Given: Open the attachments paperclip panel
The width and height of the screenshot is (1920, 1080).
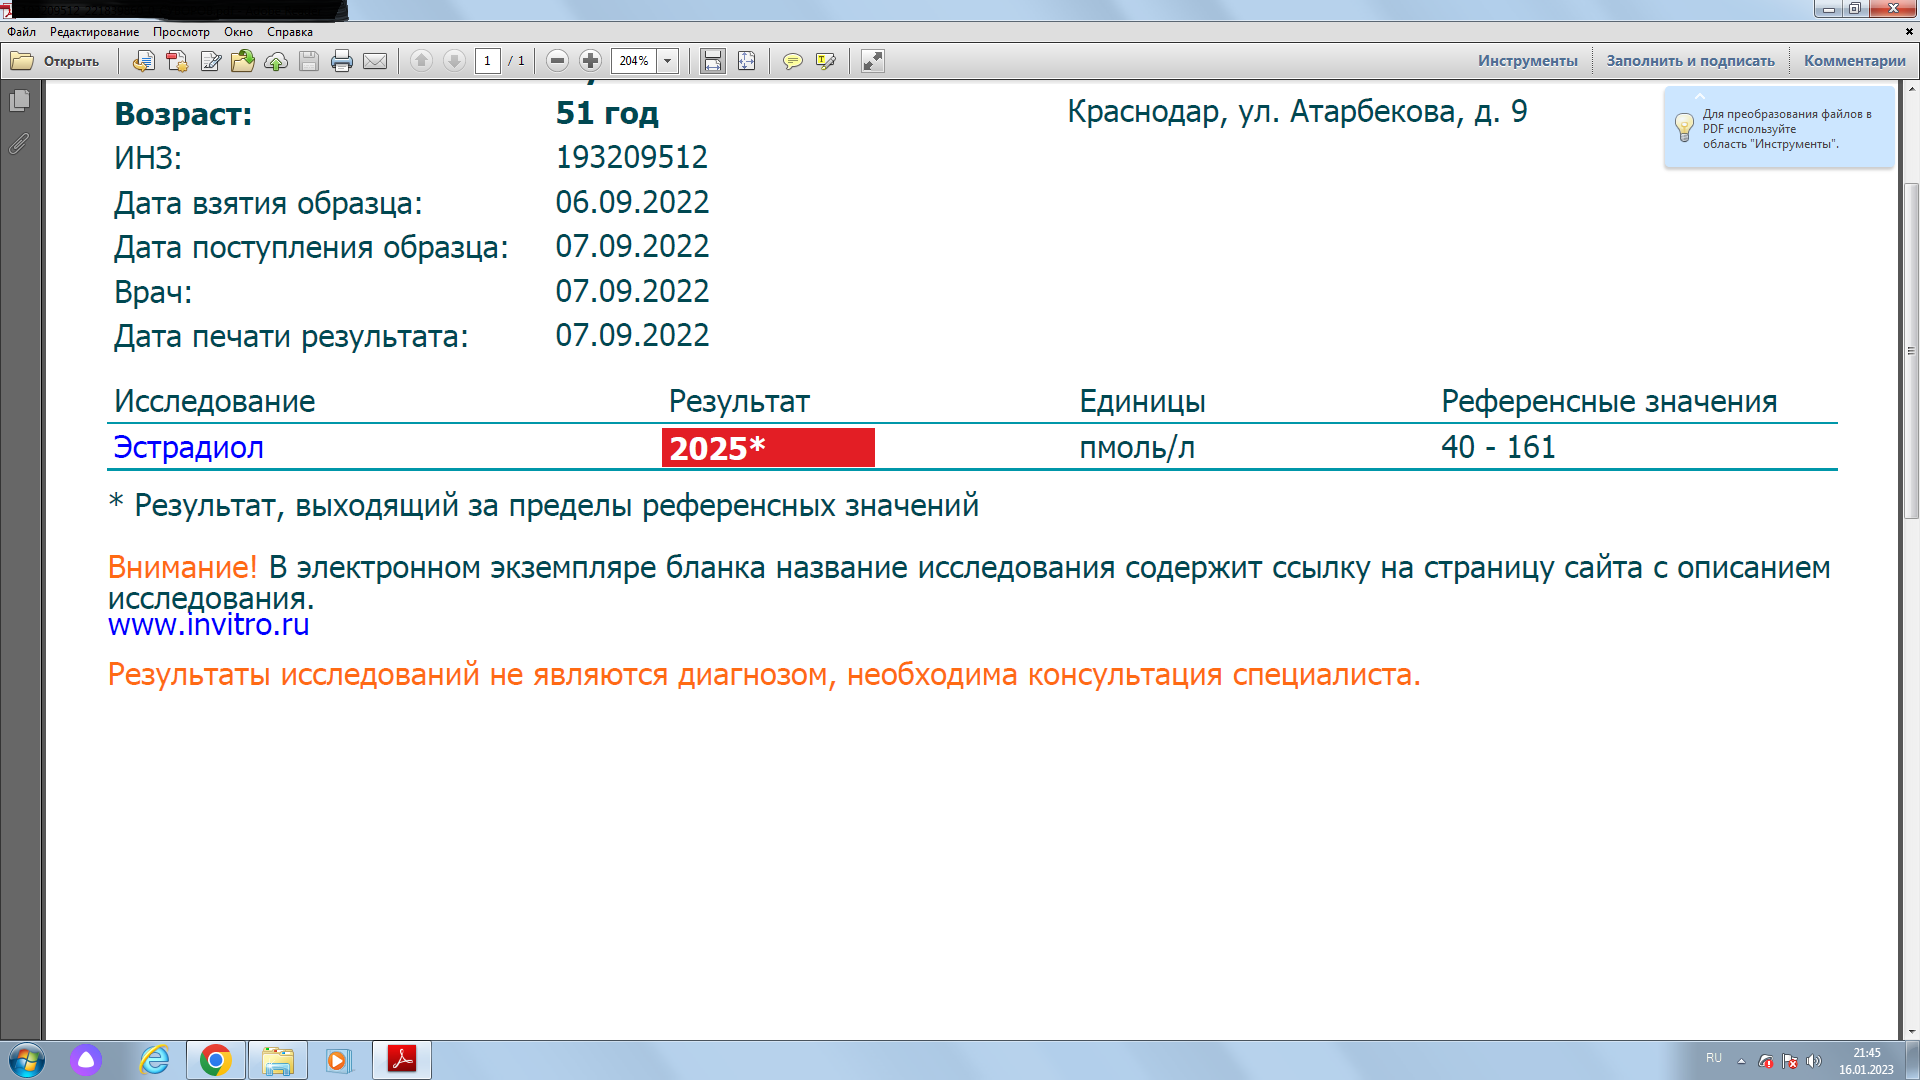Looking at the screenshot, I should coord(19,144).
